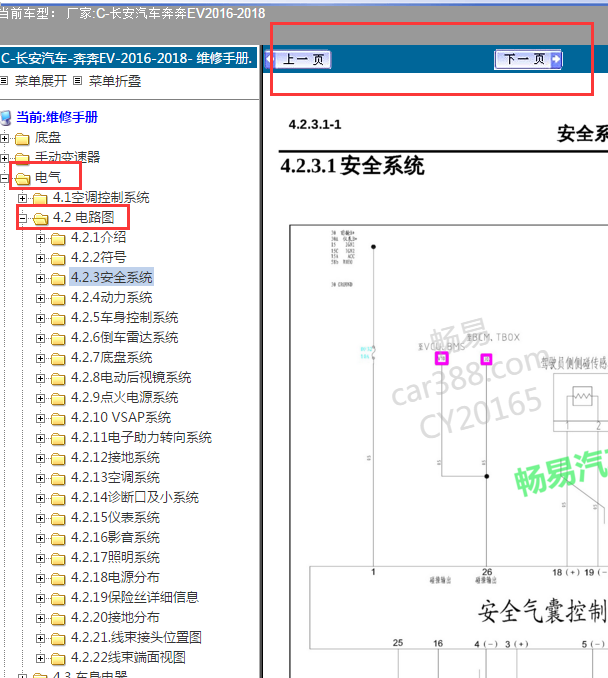The image size is (608, 678).
Task: Click the 4.1空调控制系统 folder icon
Action: pos(40,198)
